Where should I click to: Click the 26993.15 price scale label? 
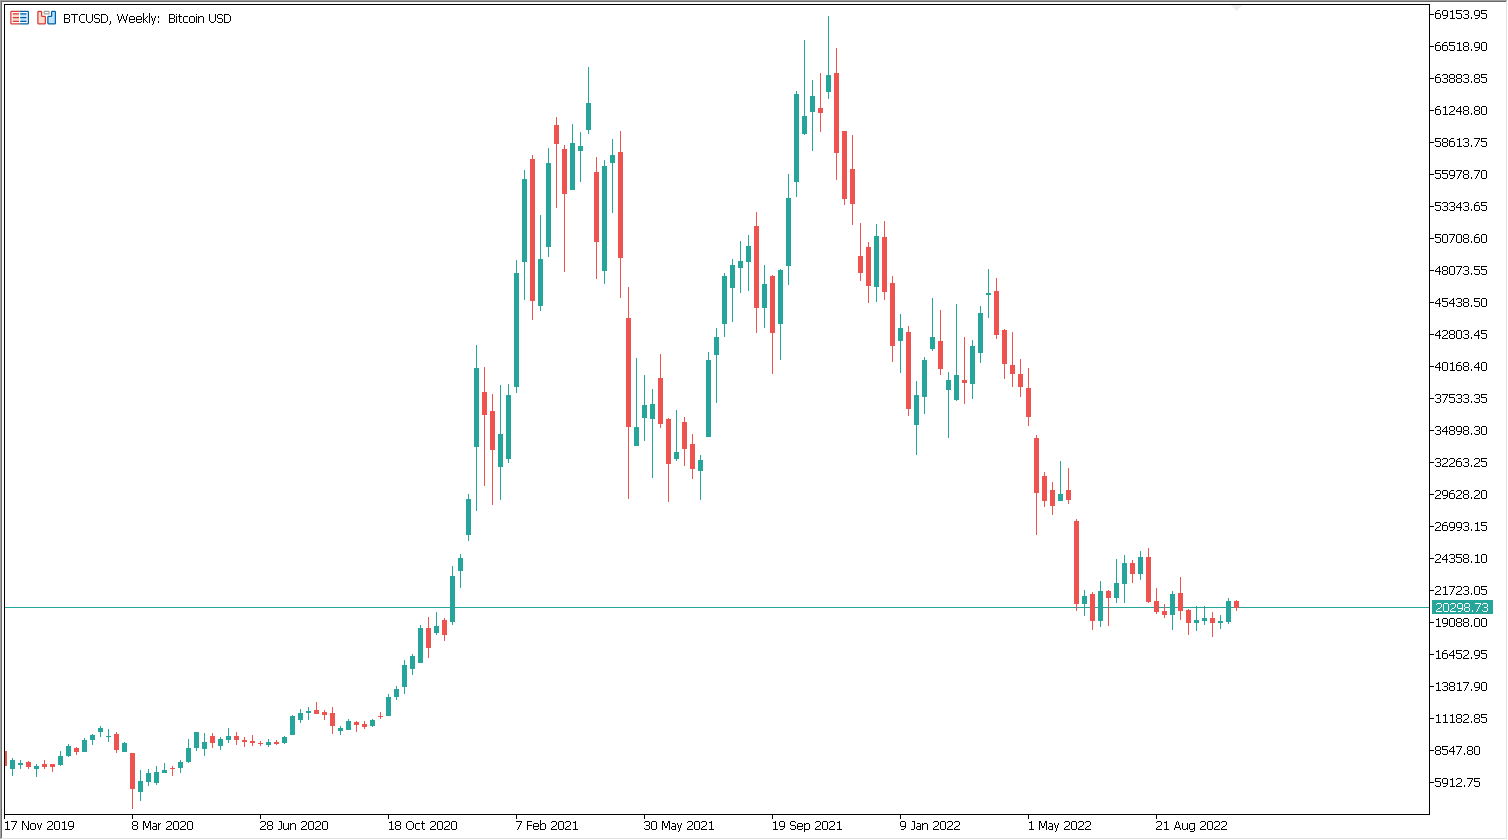1461,526
